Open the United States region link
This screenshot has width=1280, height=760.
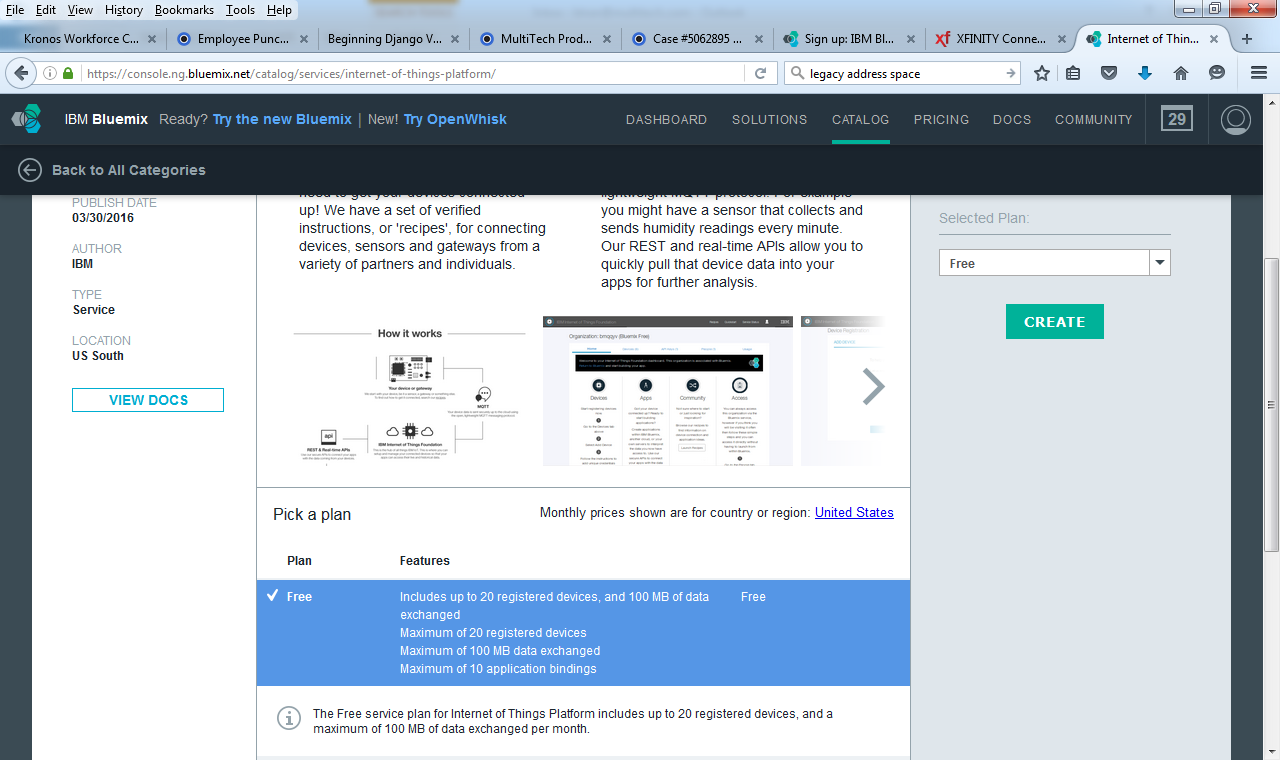[x=854, y=512]
